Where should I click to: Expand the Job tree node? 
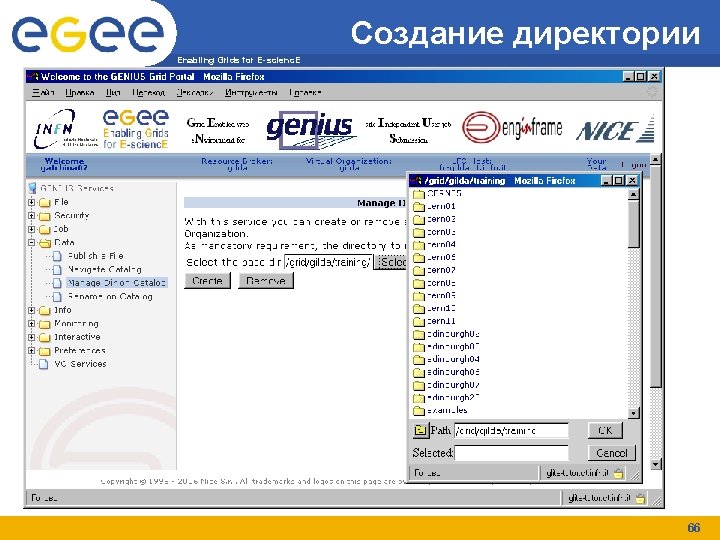pos(31,229)
